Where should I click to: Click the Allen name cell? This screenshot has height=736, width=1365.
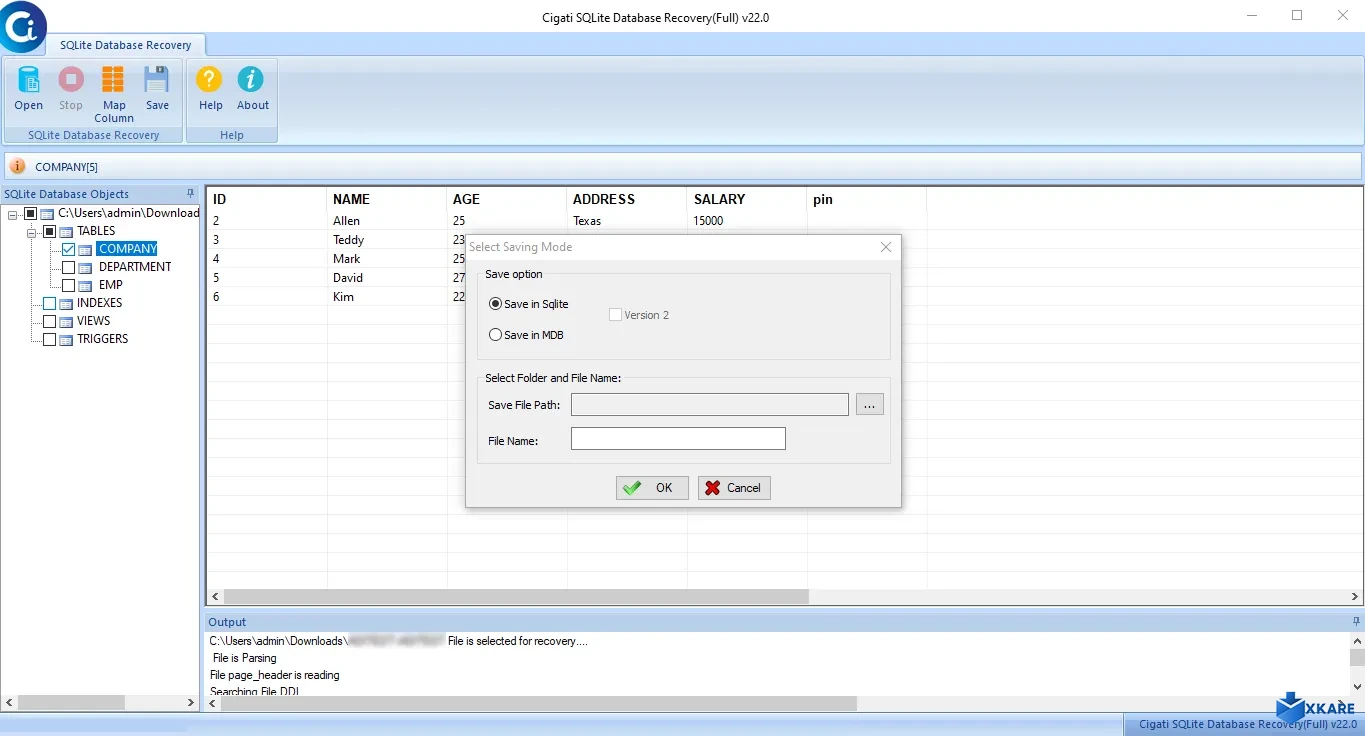point(387,221)
